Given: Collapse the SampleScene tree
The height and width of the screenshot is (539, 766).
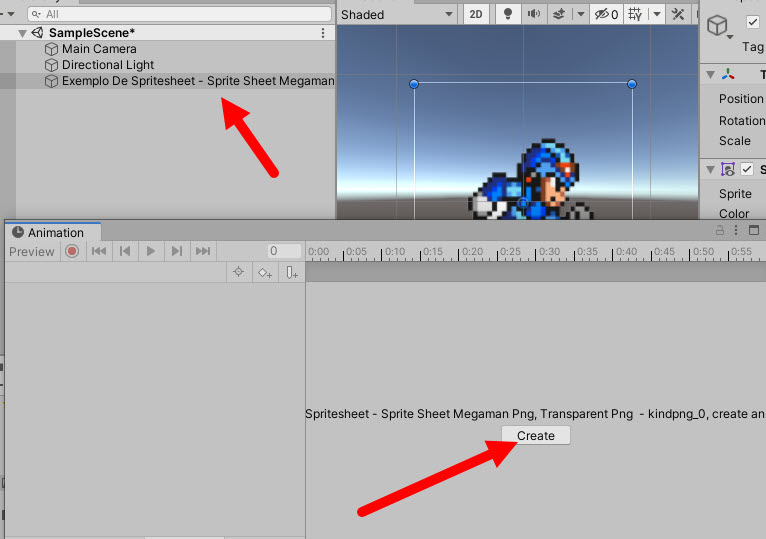Looking at the screenshot, I should click(22, 33).
